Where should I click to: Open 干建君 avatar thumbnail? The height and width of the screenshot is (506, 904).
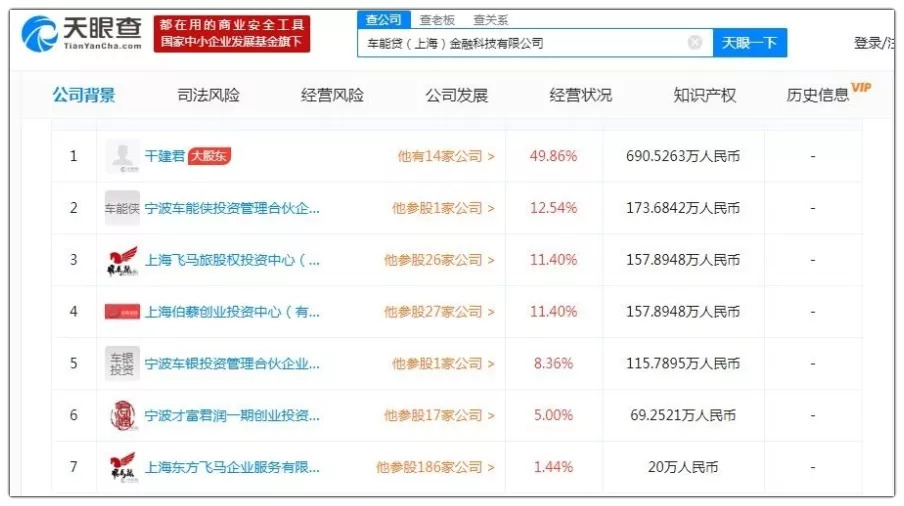pyautogui.click(x=122, y=156)
